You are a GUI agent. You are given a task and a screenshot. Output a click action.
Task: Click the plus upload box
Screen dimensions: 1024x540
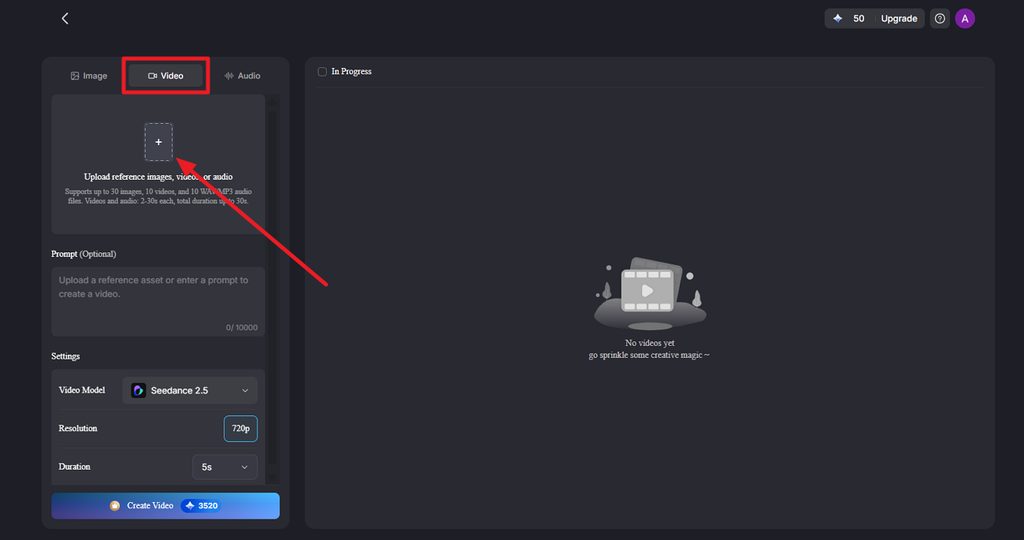159,142
